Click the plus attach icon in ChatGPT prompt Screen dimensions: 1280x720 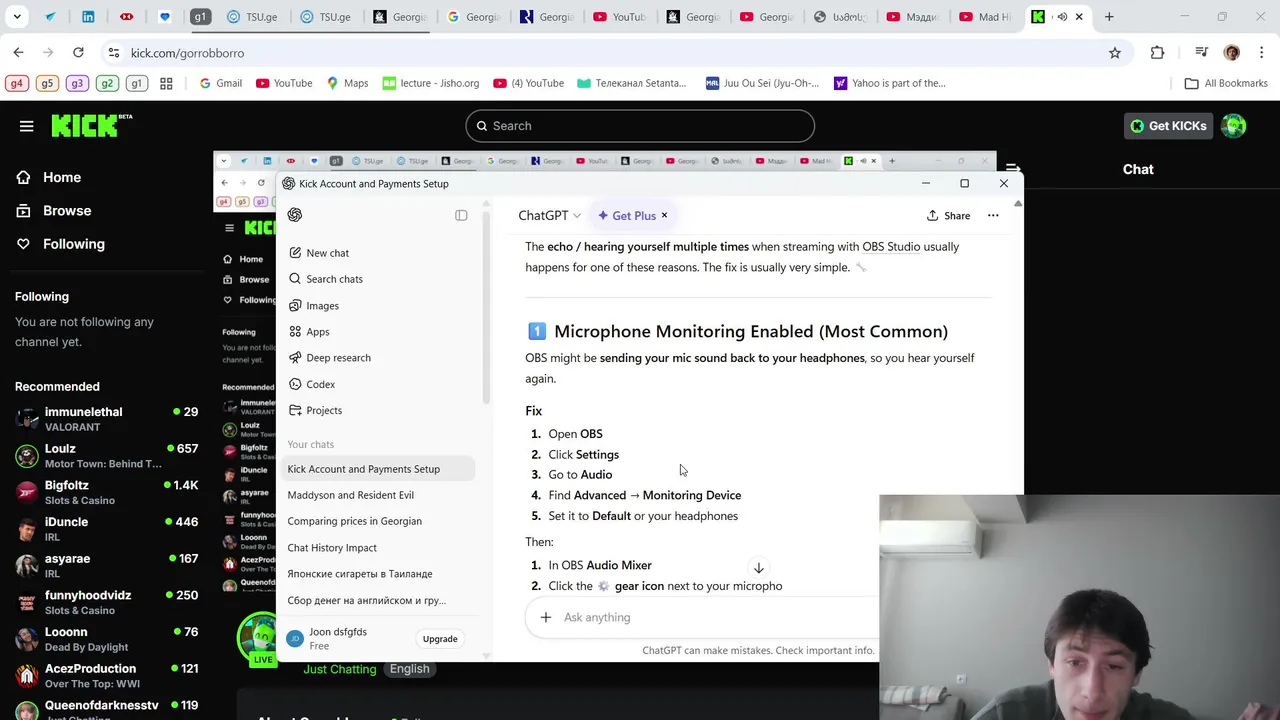point(546,617)
